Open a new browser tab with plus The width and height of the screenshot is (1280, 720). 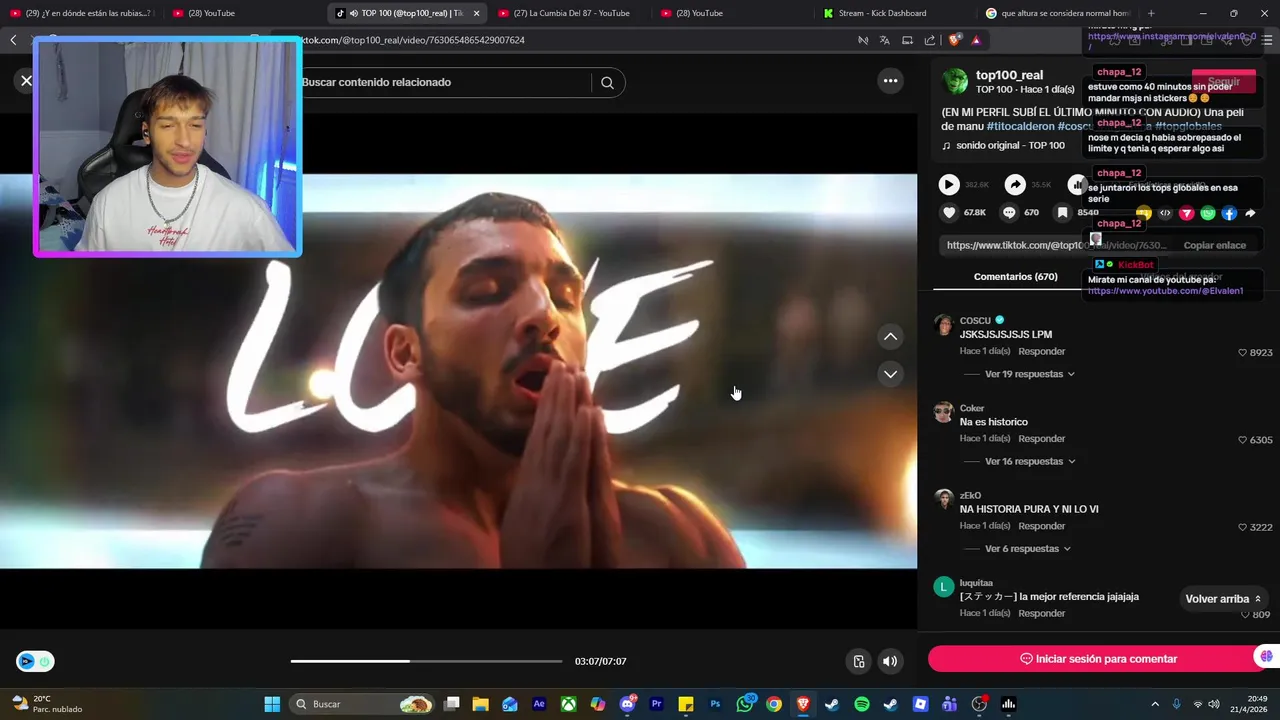pyautogui.click(x=1151, y=13)
